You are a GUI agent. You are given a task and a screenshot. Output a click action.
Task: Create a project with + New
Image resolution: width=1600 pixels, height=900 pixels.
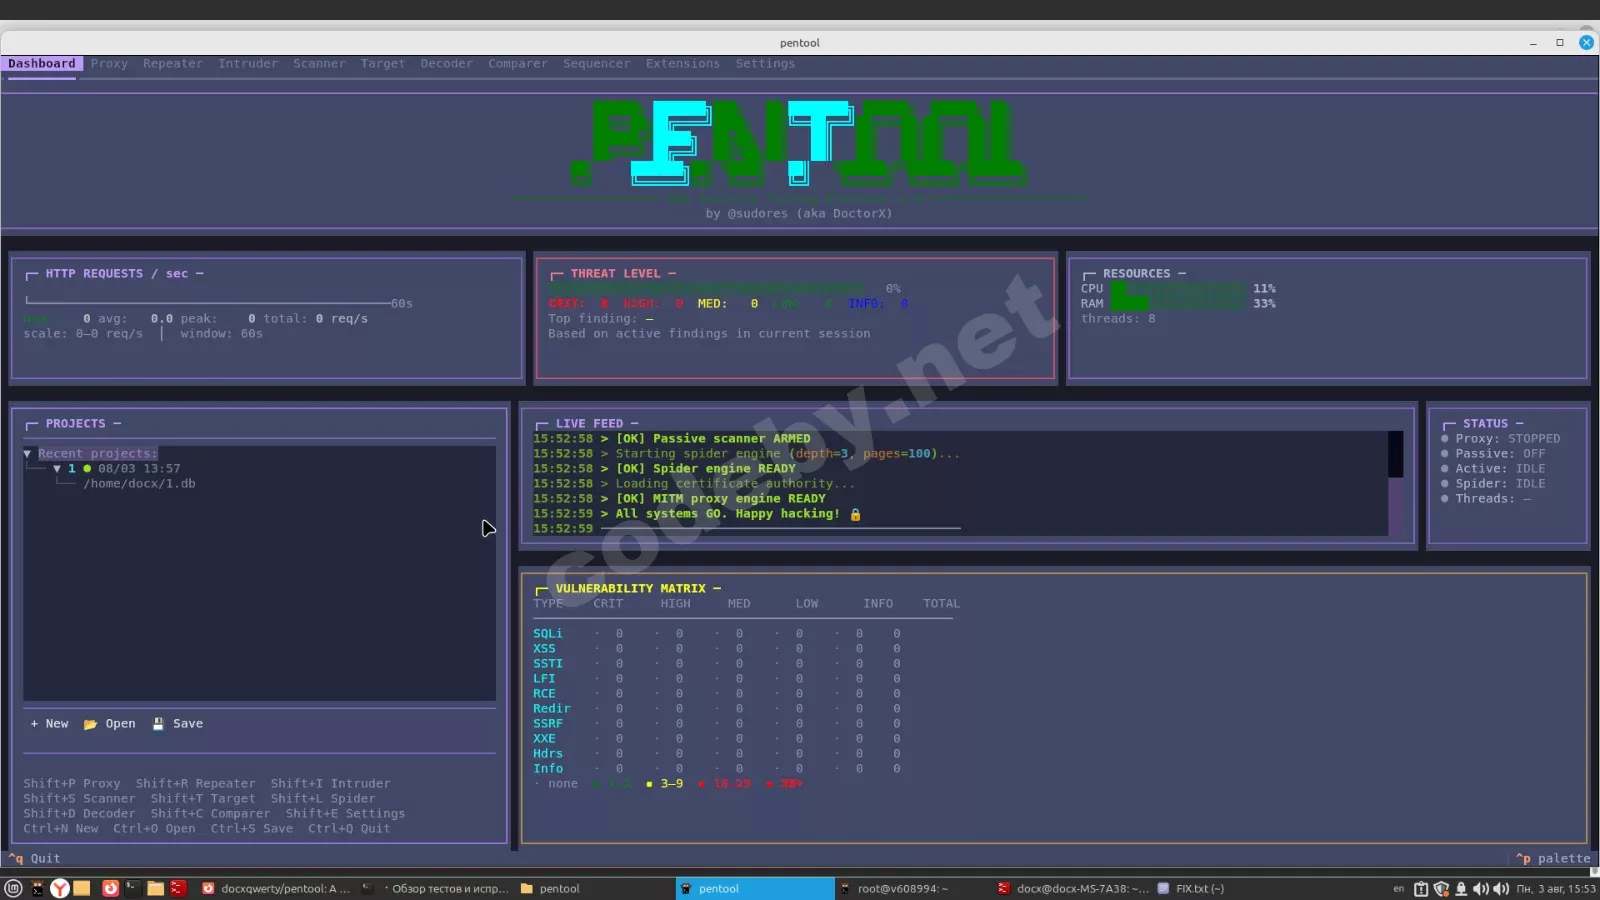pos(49,724)
